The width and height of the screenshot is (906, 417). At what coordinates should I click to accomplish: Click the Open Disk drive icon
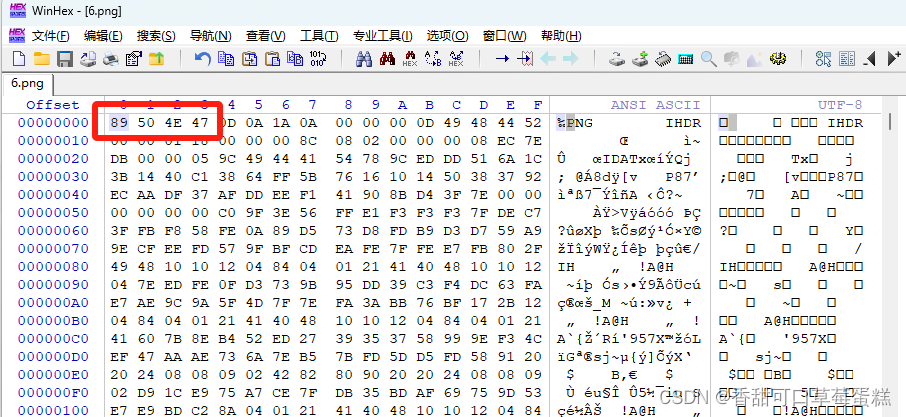[617, 58]
